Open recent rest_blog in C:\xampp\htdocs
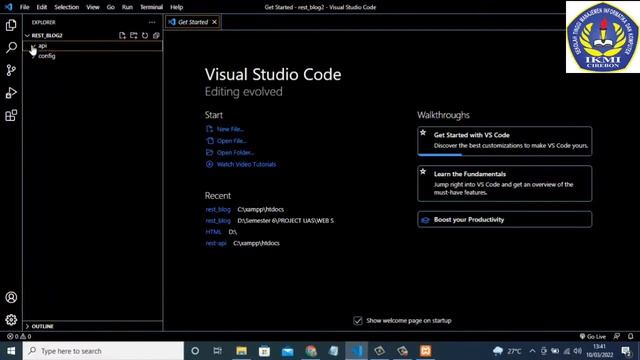The image size is (640, 360). (218, 209)
